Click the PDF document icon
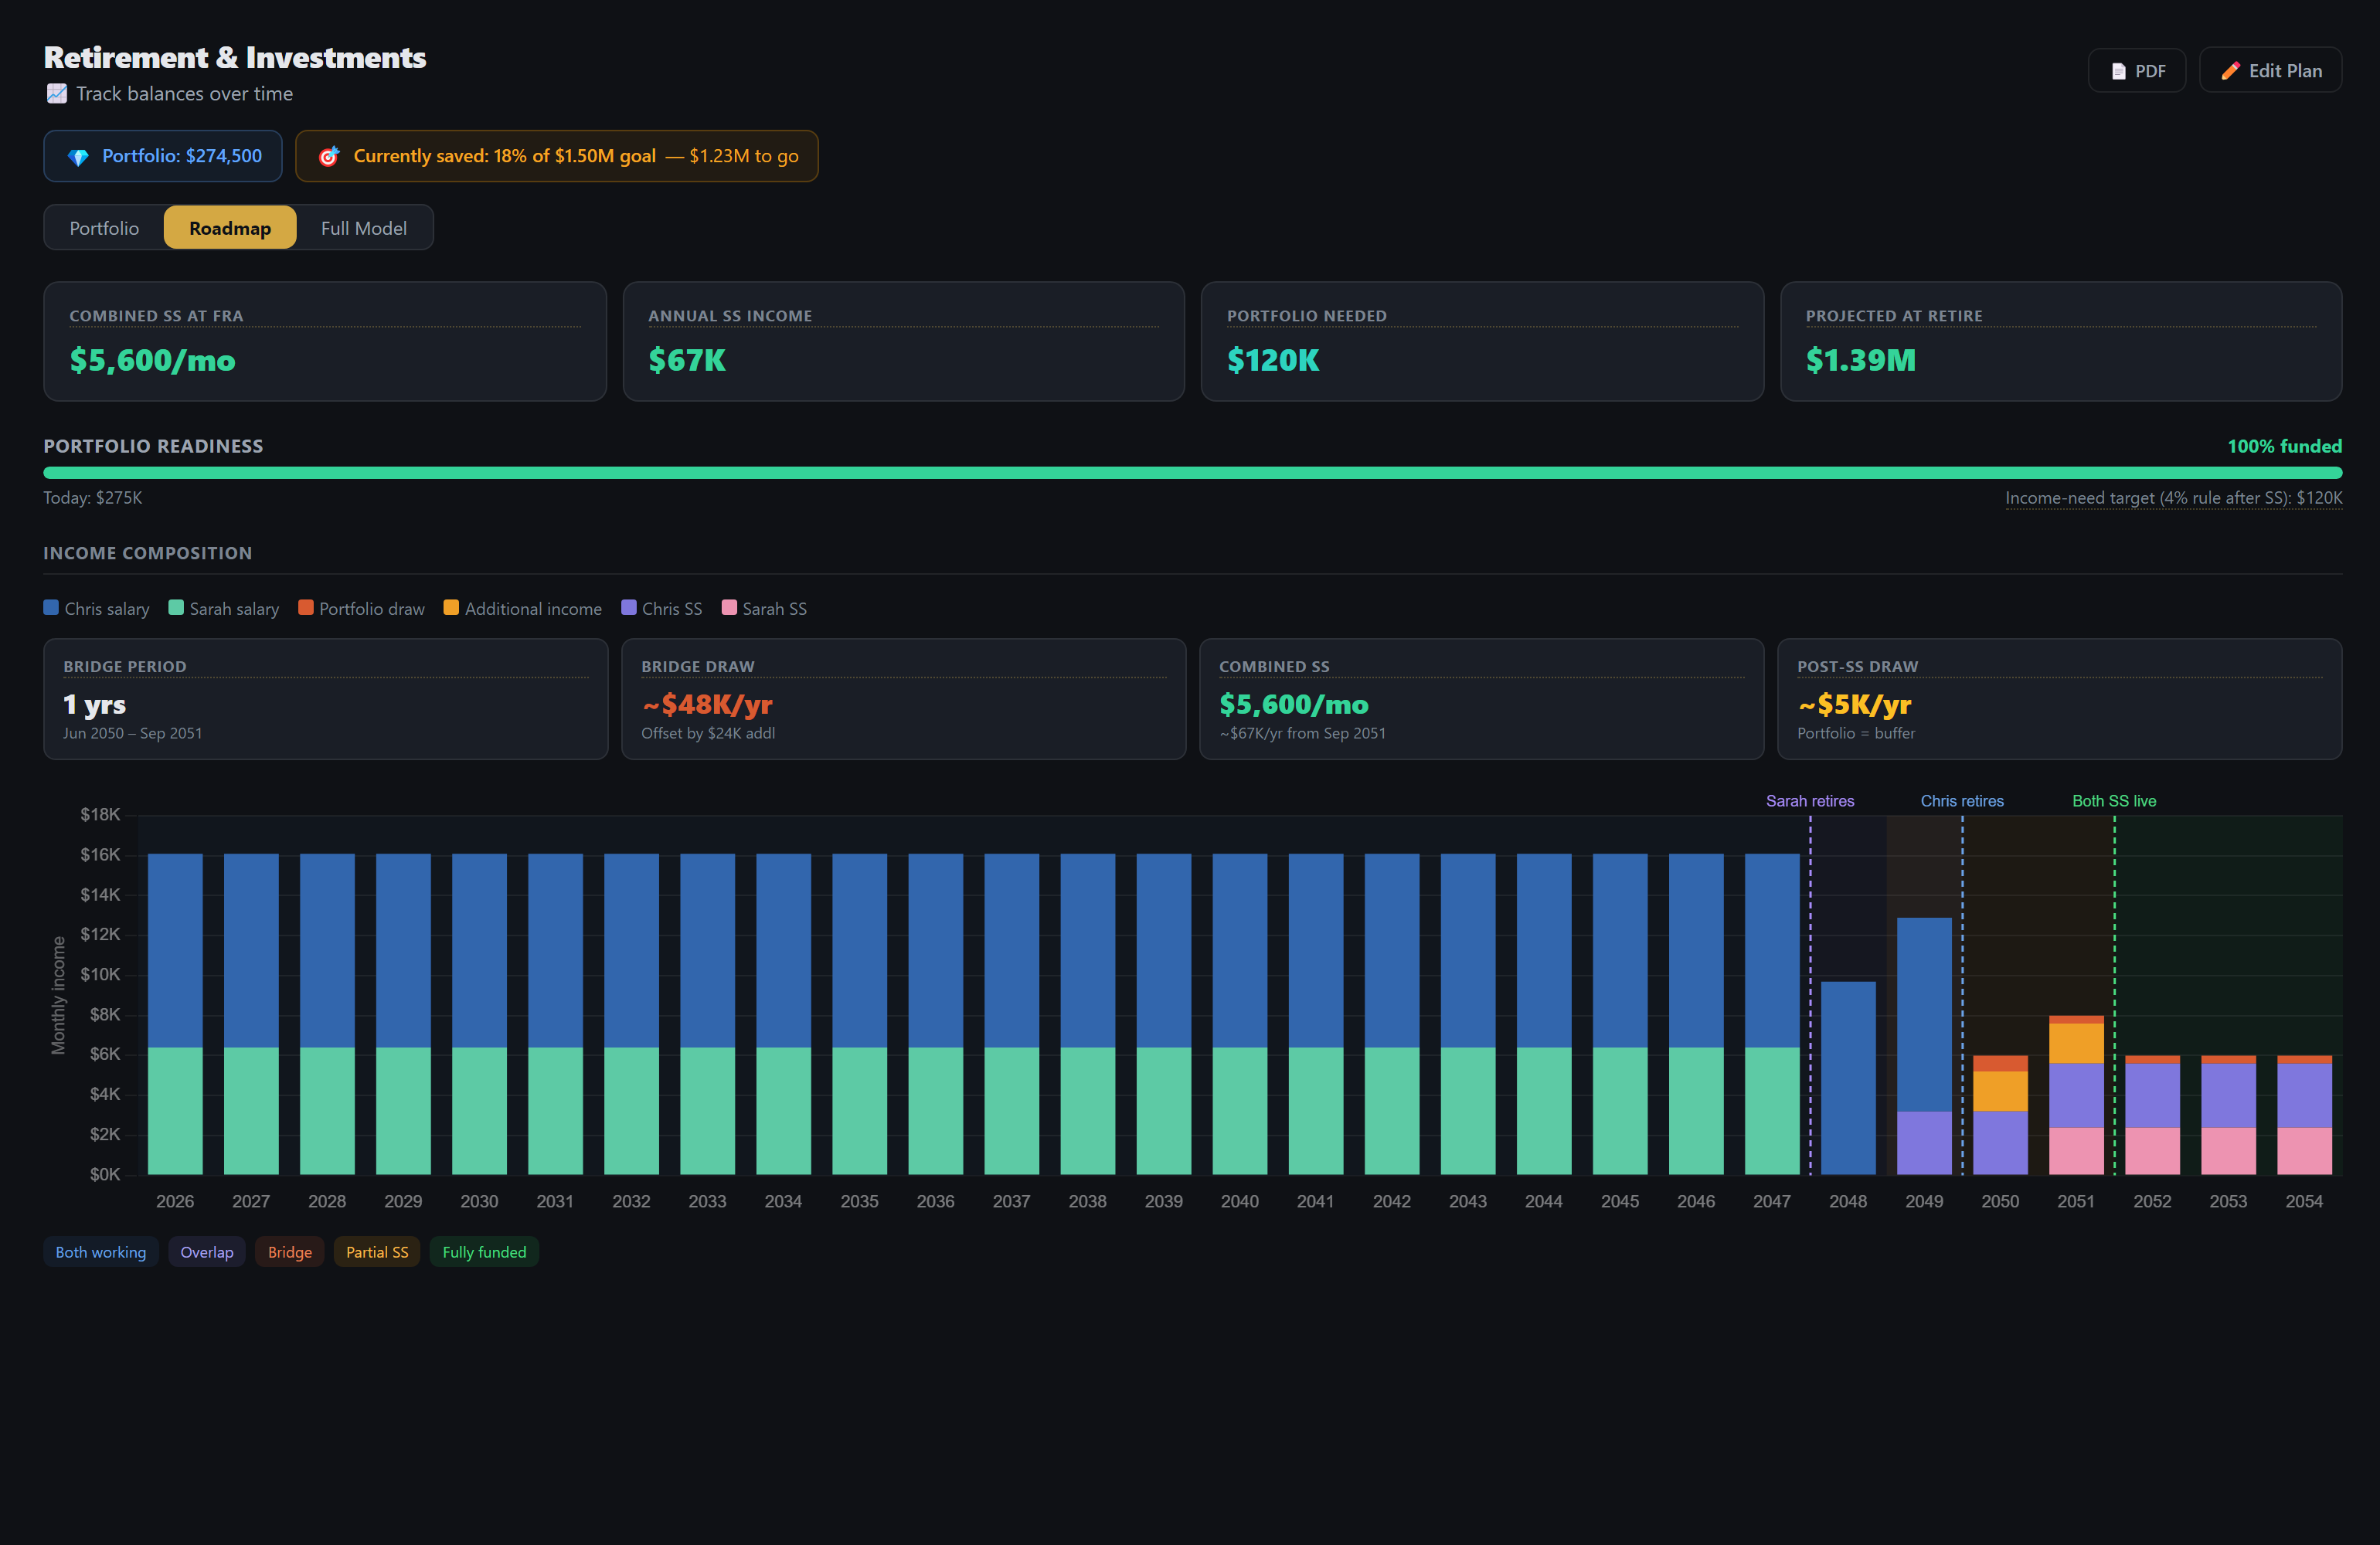 2118,71
